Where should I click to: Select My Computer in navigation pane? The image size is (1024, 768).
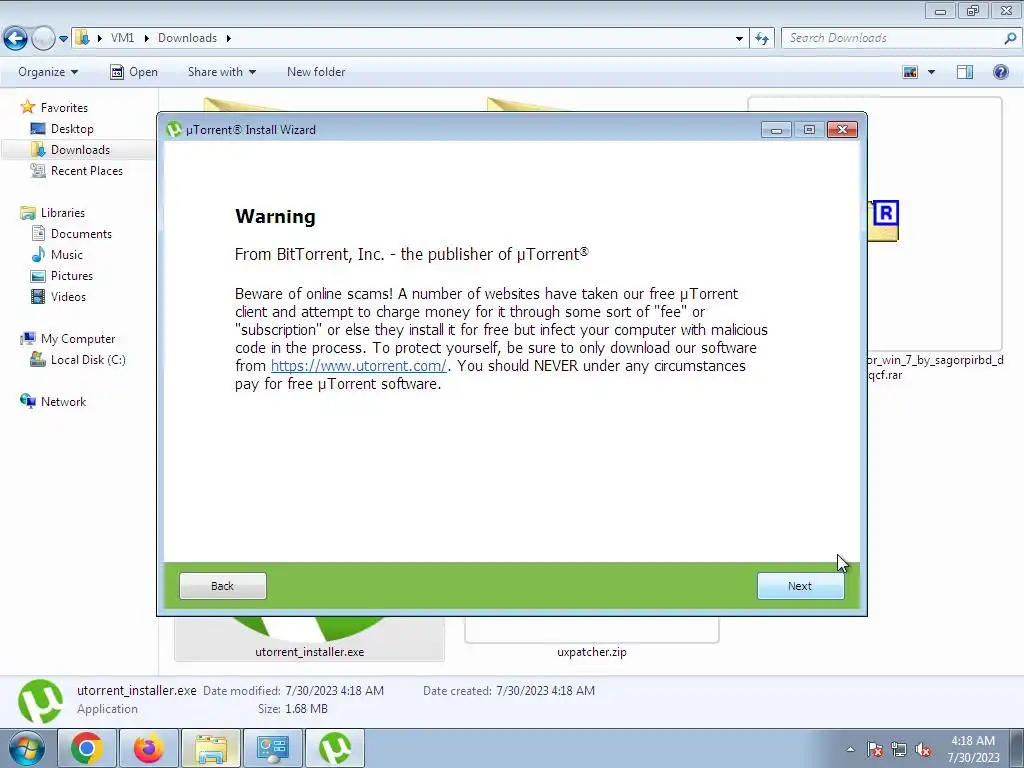coord(78,339)
